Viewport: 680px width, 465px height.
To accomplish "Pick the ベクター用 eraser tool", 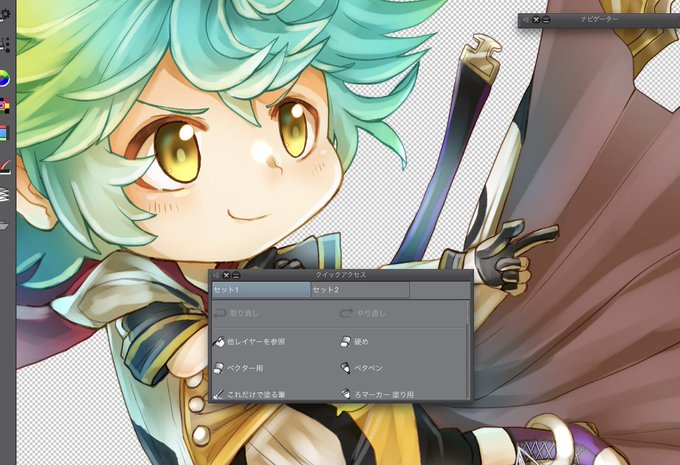I will [239, 368].
